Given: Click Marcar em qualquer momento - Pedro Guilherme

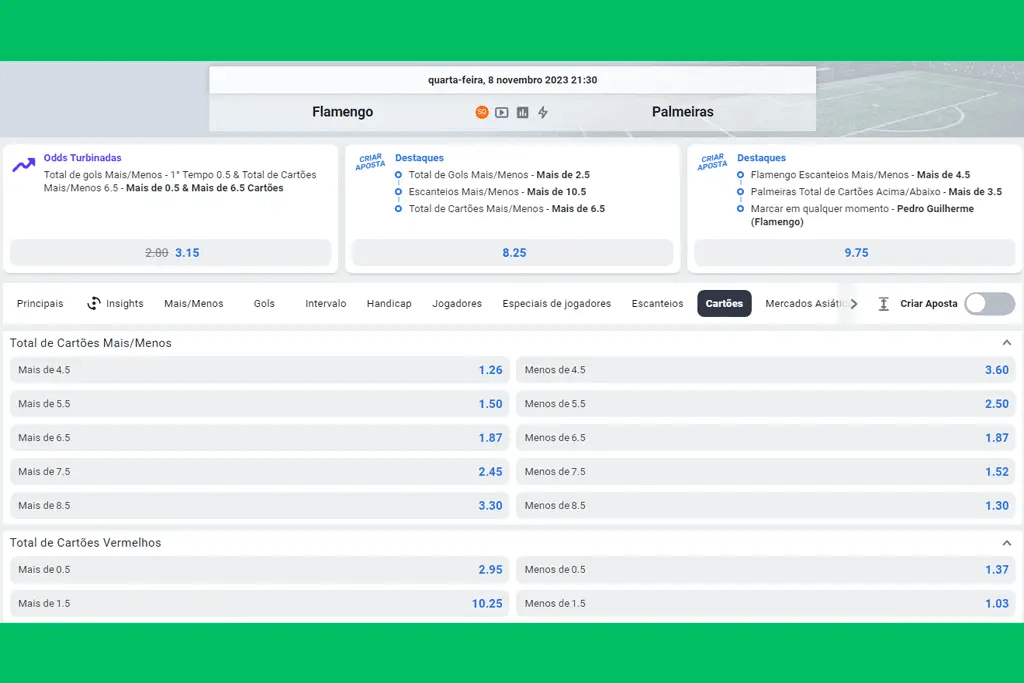Looking at the screenshot, I should pos(862,215).
